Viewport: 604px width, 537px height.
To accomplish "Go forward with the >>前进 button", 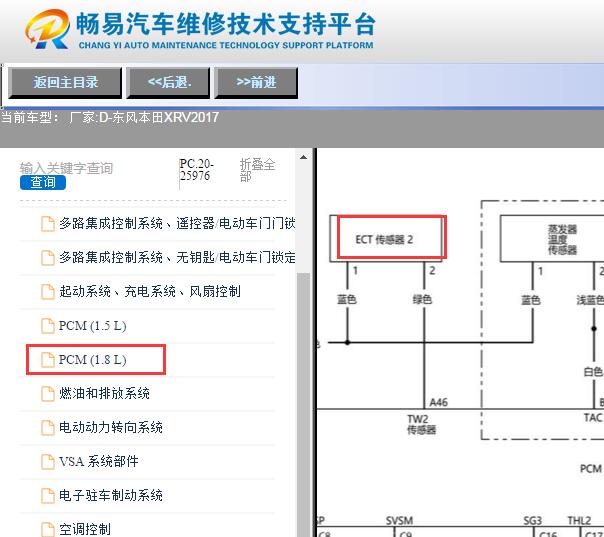I will pyautogui.click(x=256, y=82).
